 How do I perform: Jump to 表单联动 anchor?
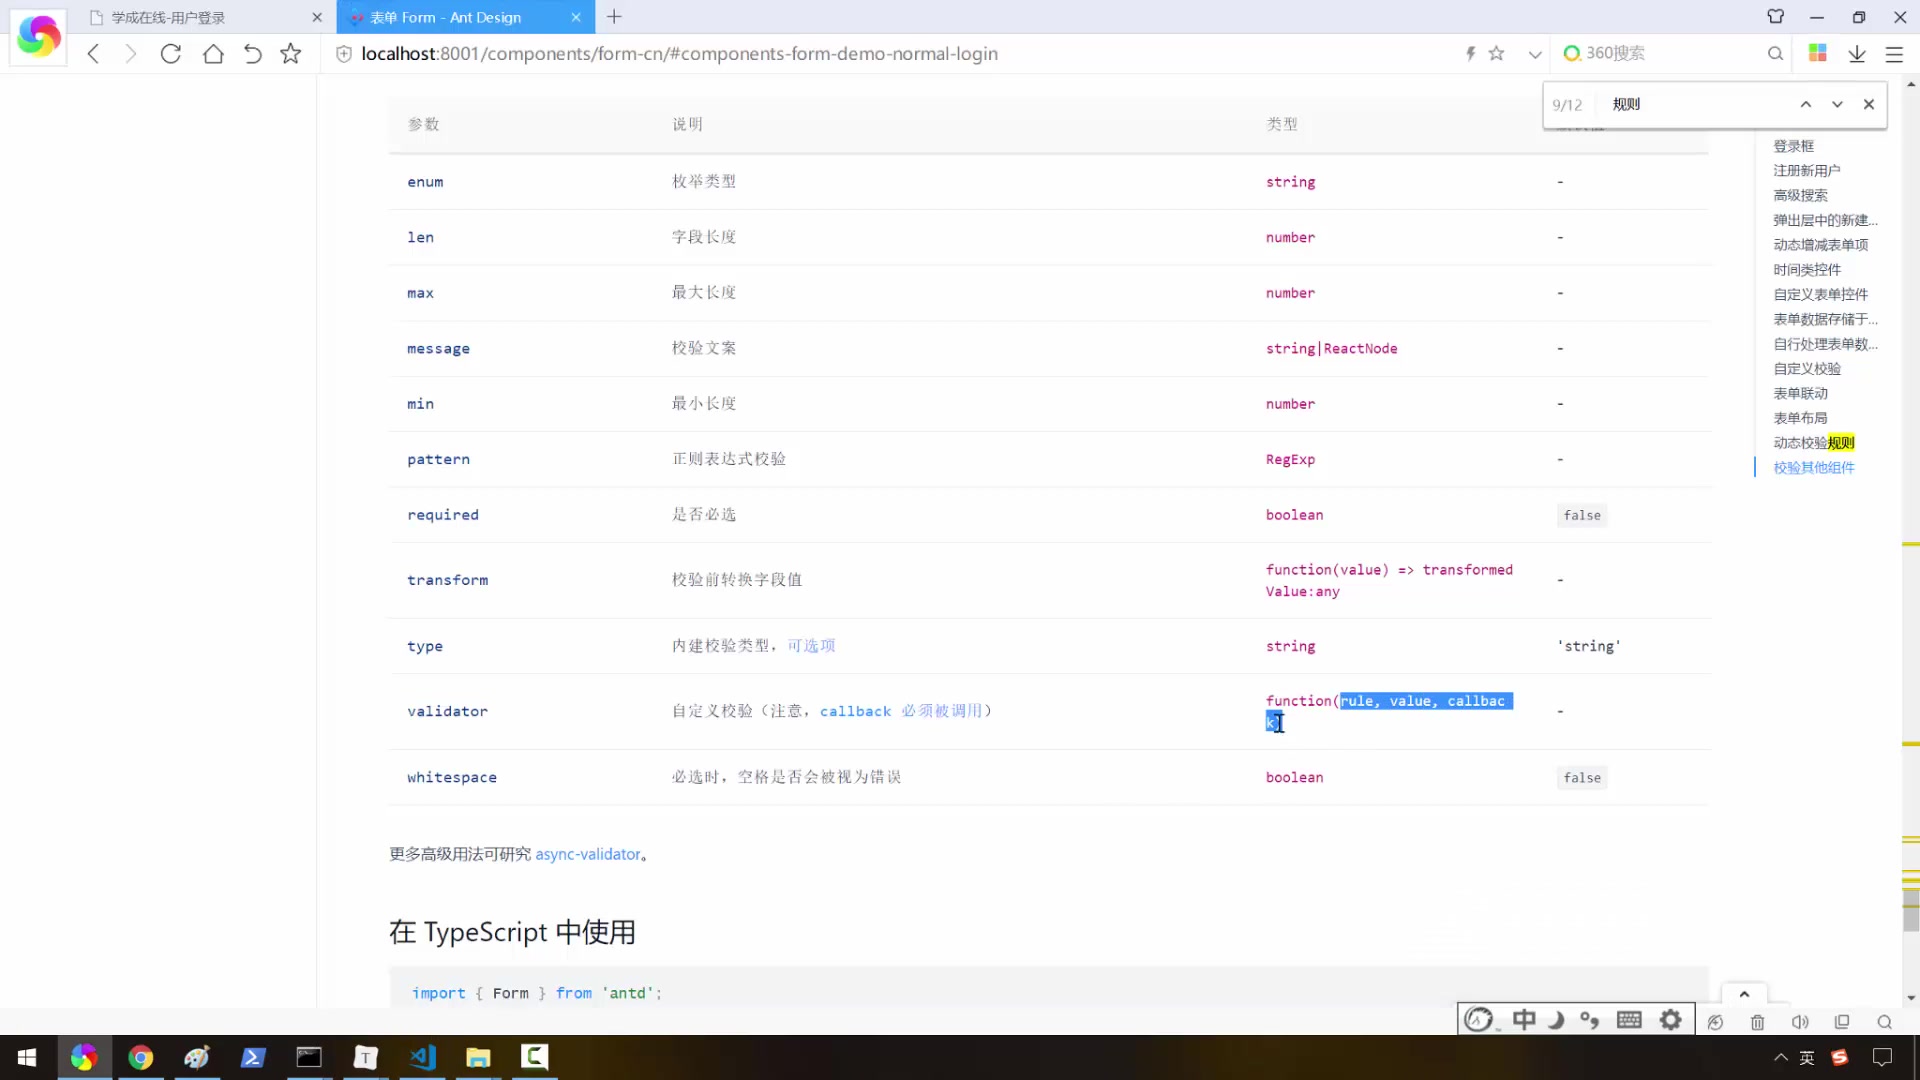click(x=1800, y=394)
